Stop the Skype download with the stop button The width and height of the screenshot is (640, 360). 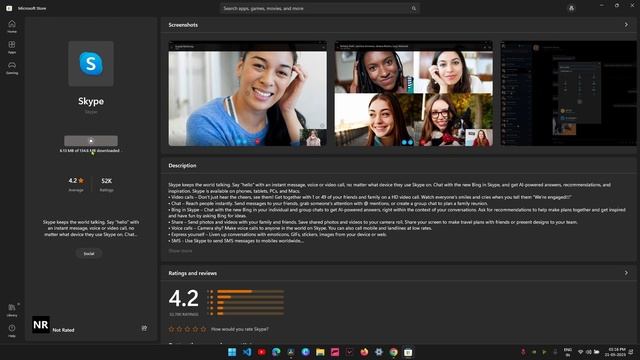91,141
